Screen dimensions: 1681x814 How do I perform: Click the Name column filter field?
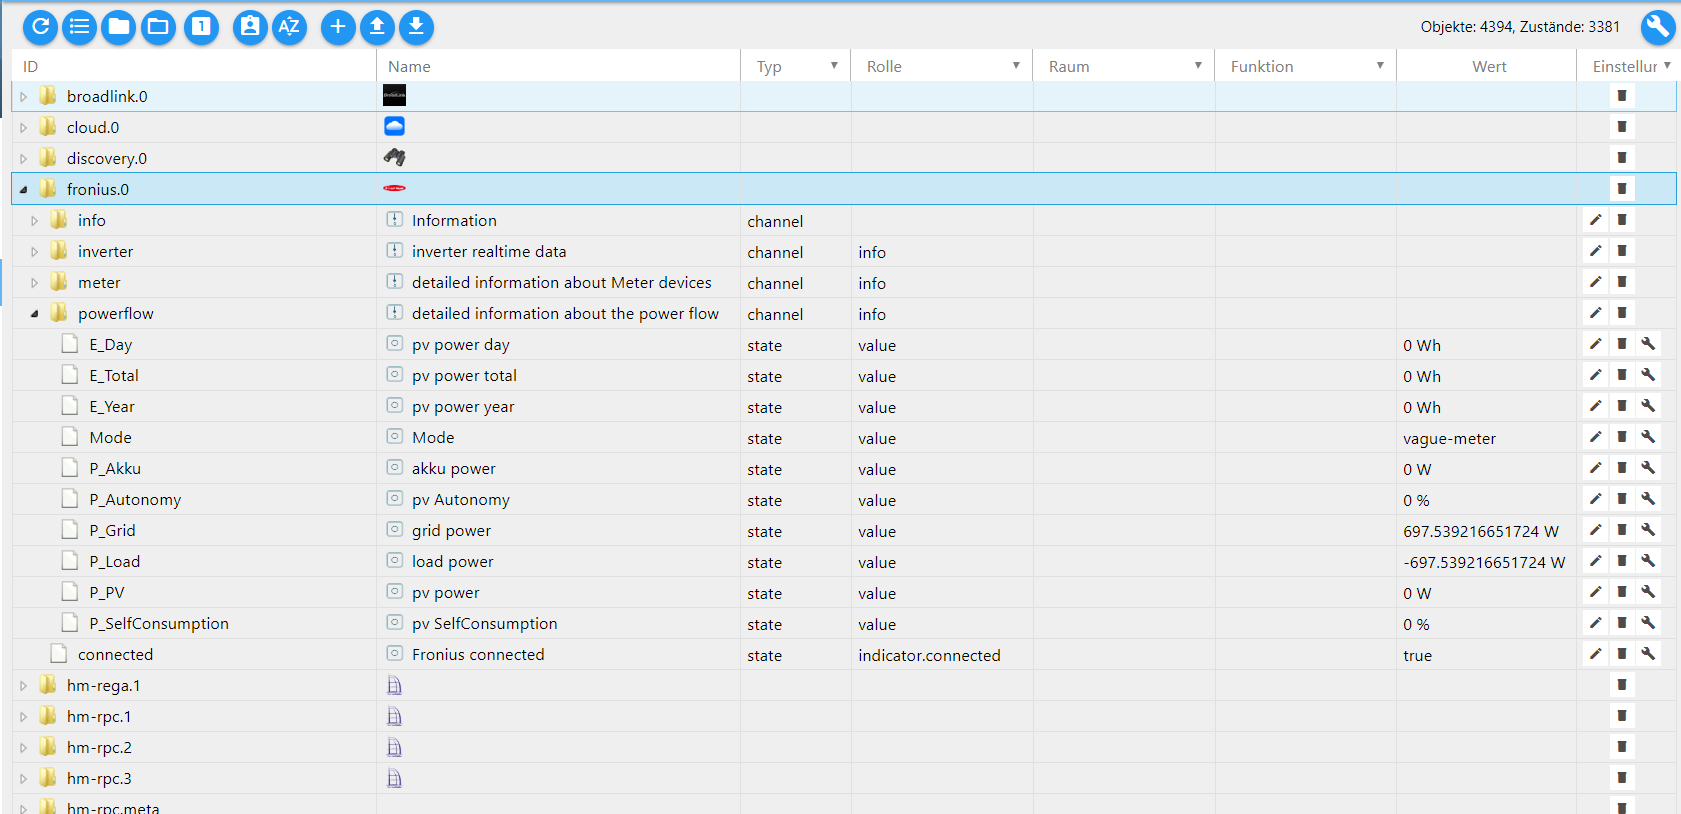pos(558,66)
